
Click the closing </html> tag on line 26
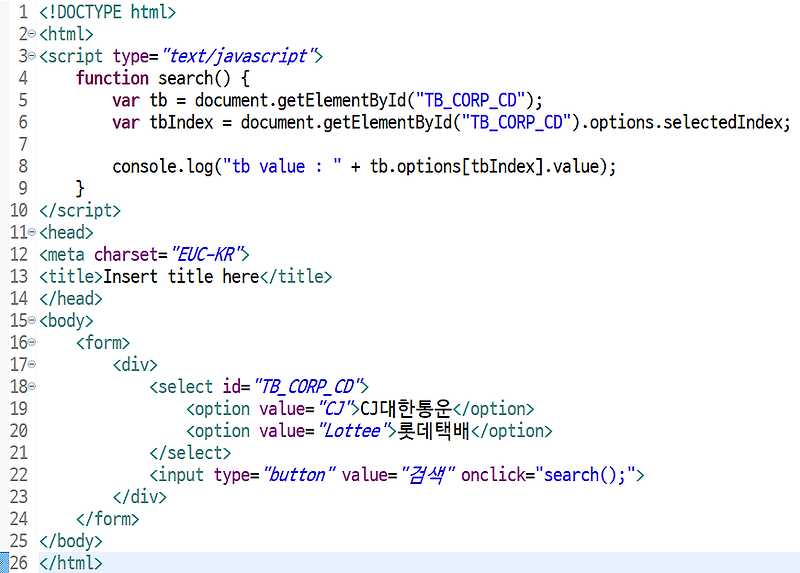pos(71,563)
